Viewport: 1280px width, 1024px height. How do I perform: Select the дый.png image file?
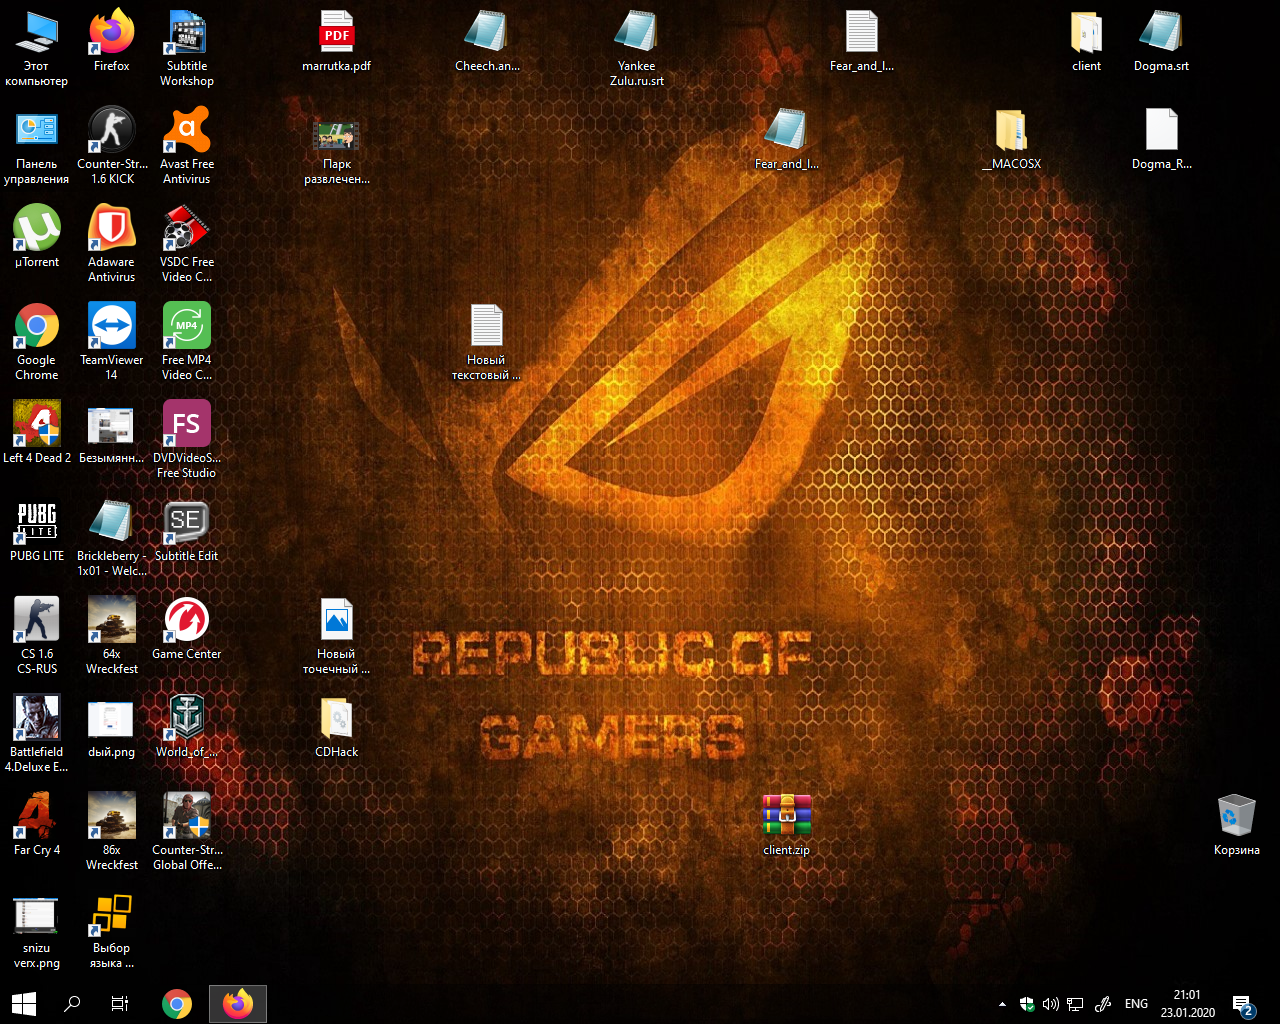click(112, 728)
